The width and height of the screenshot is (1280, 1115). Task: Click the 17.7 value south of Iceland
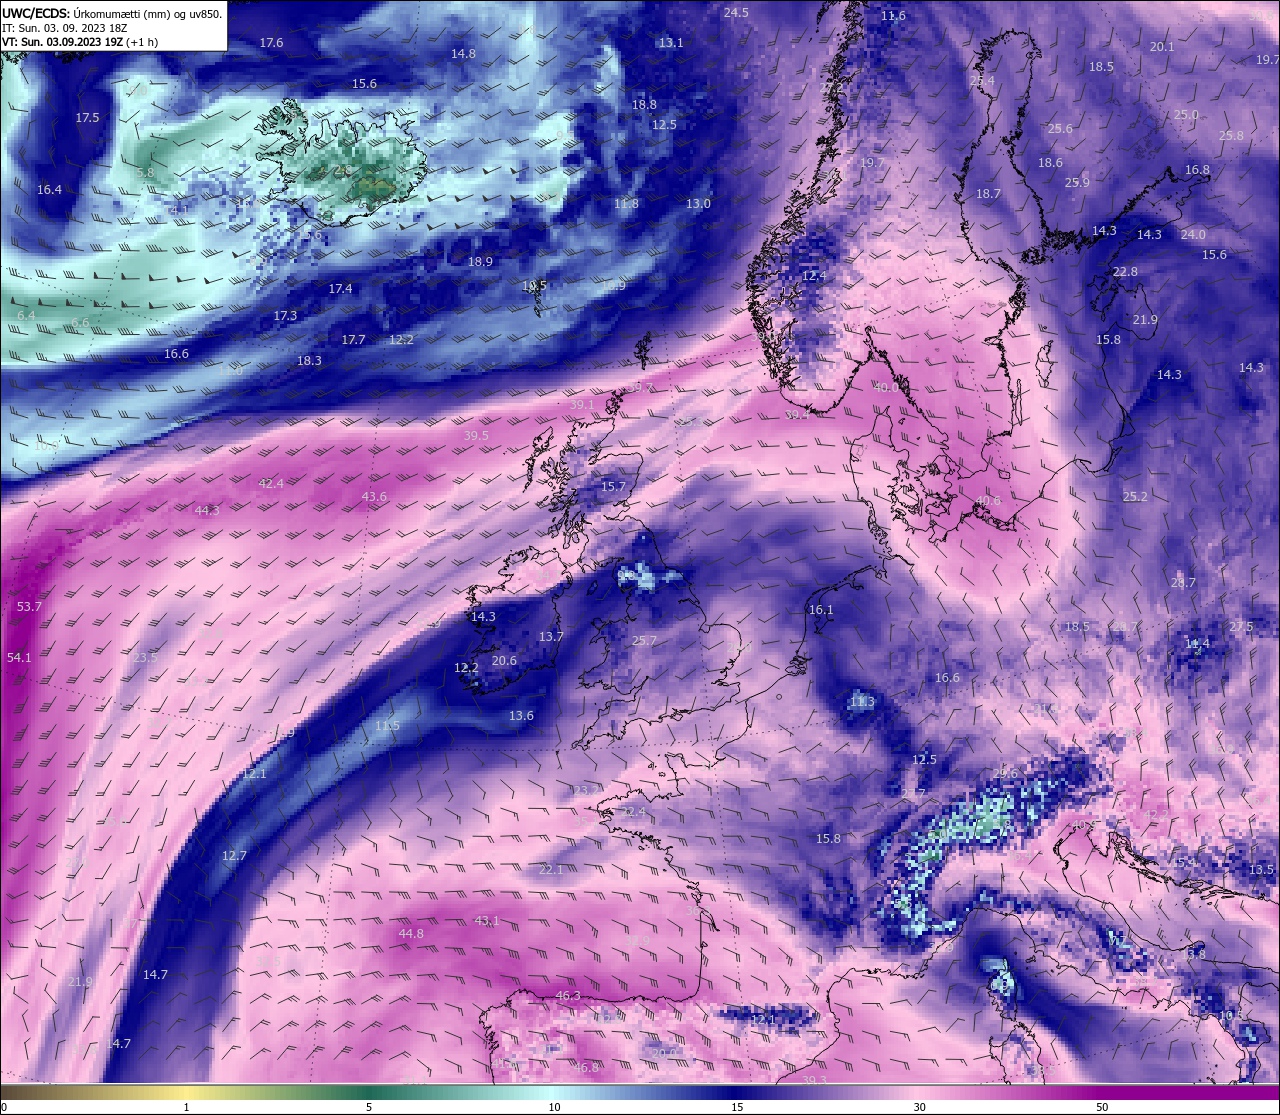tap(353, 340)
